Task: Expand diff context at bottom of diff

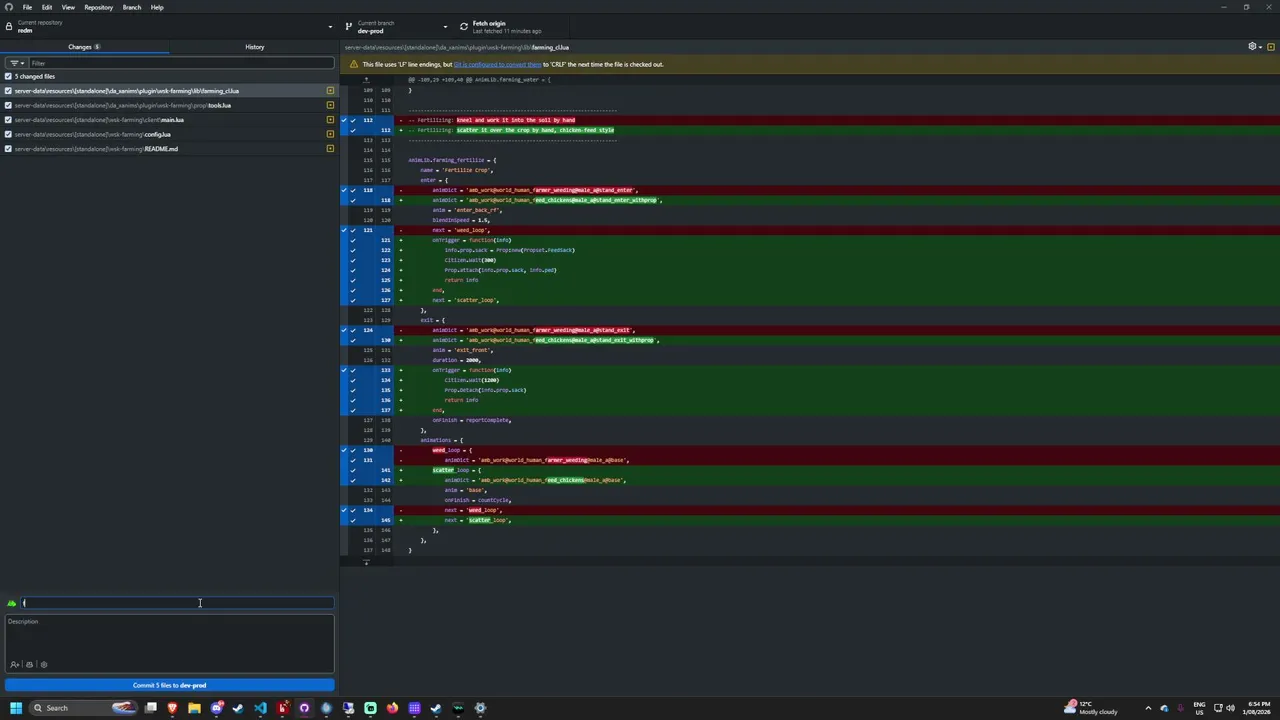Action: point(366,562)
